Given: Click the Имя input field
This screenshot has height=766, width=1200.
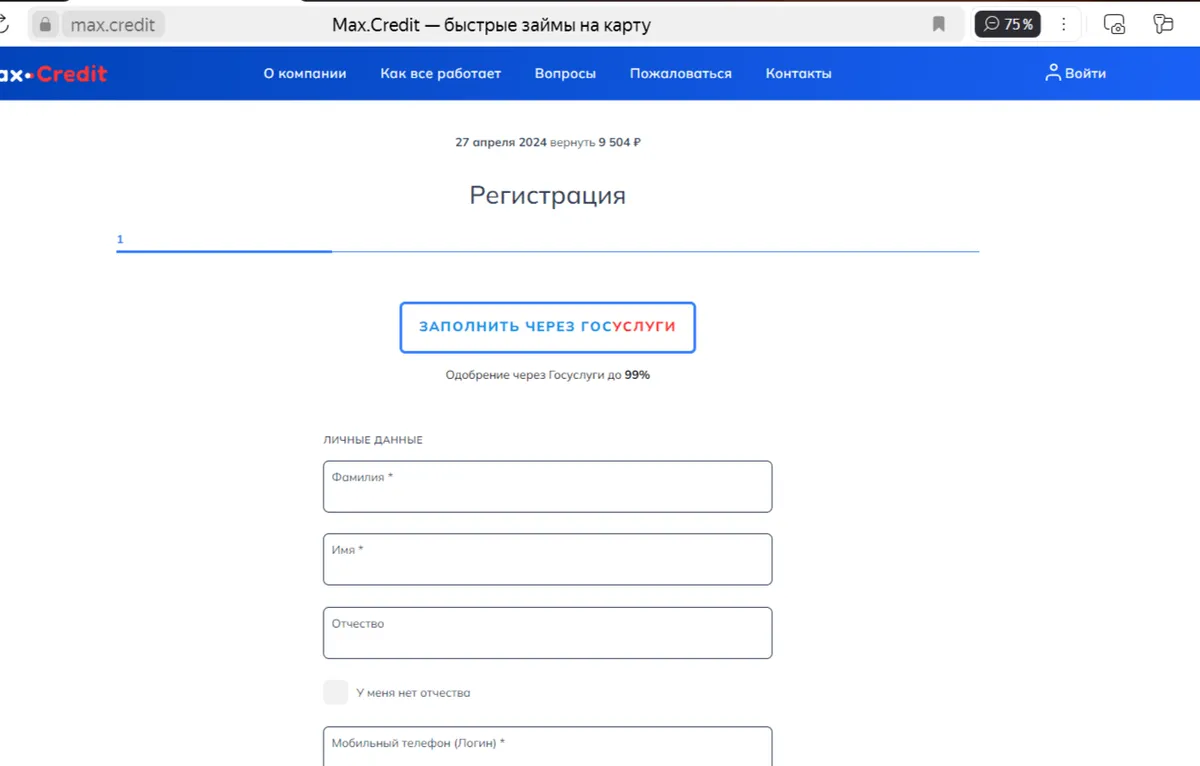Looking at the screenshot, I should (547, 559).
